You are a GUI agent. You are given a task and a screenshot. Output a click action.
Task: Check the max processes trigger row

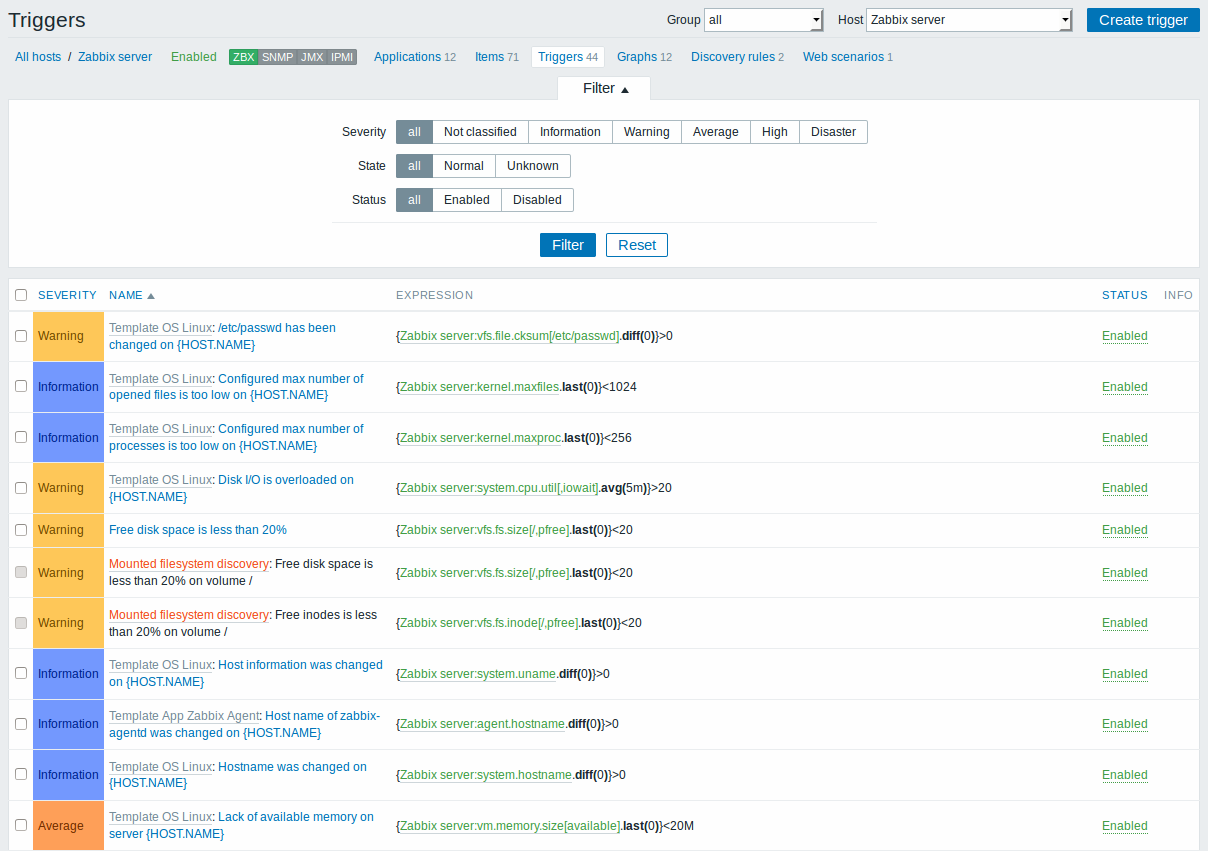(21, 437)
